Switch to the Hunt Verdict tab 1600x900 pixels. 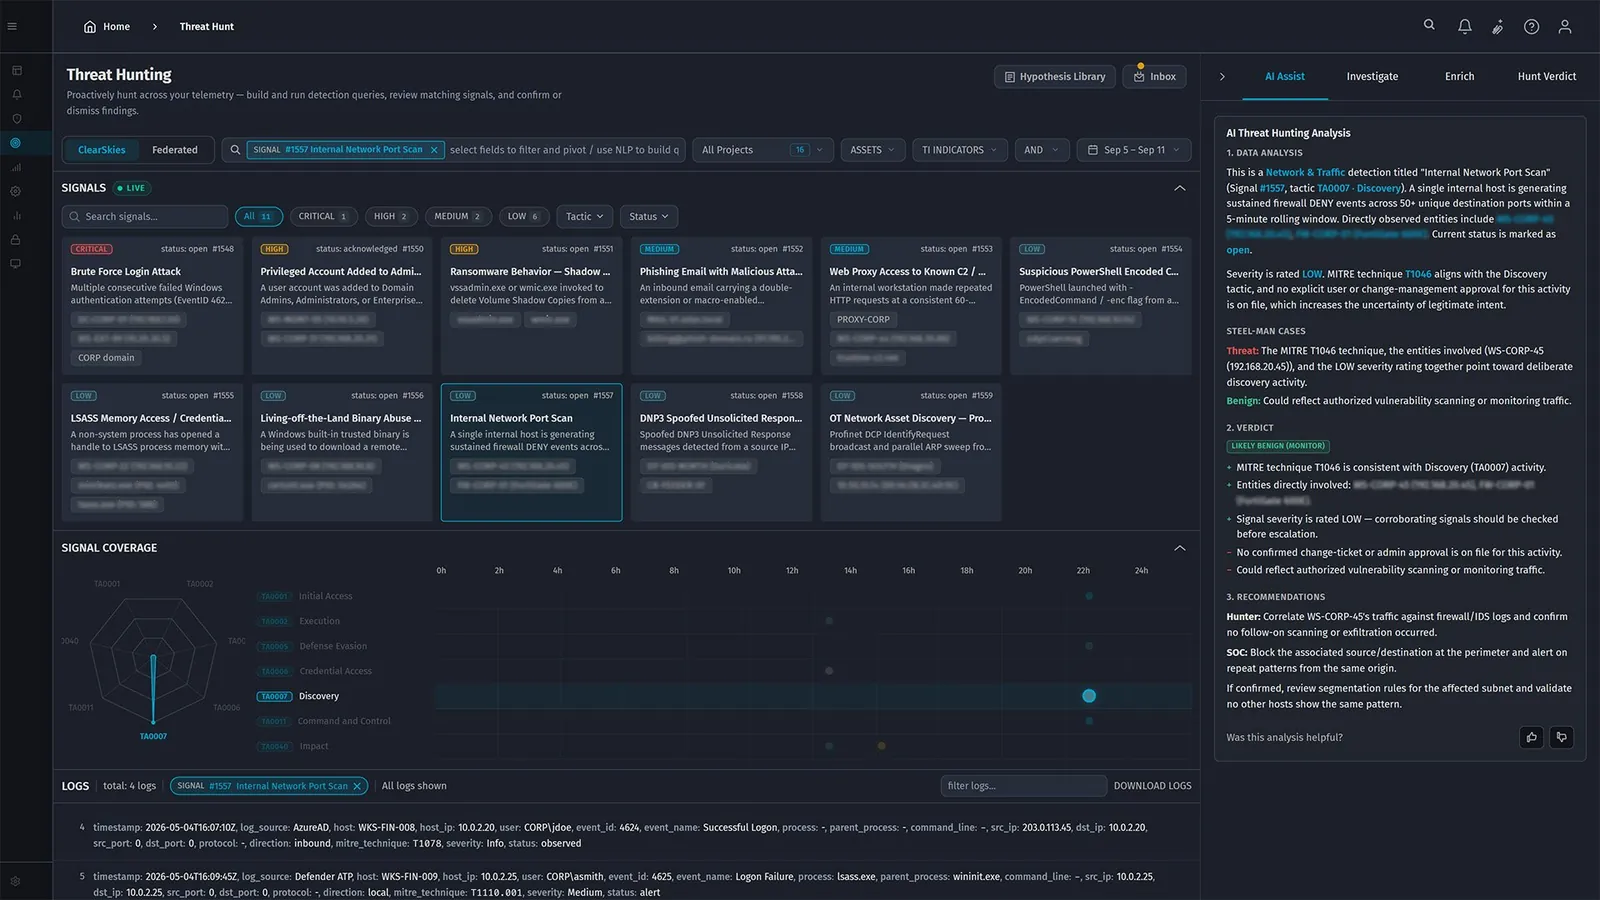pyautogui.click(x=1546, y=77)
